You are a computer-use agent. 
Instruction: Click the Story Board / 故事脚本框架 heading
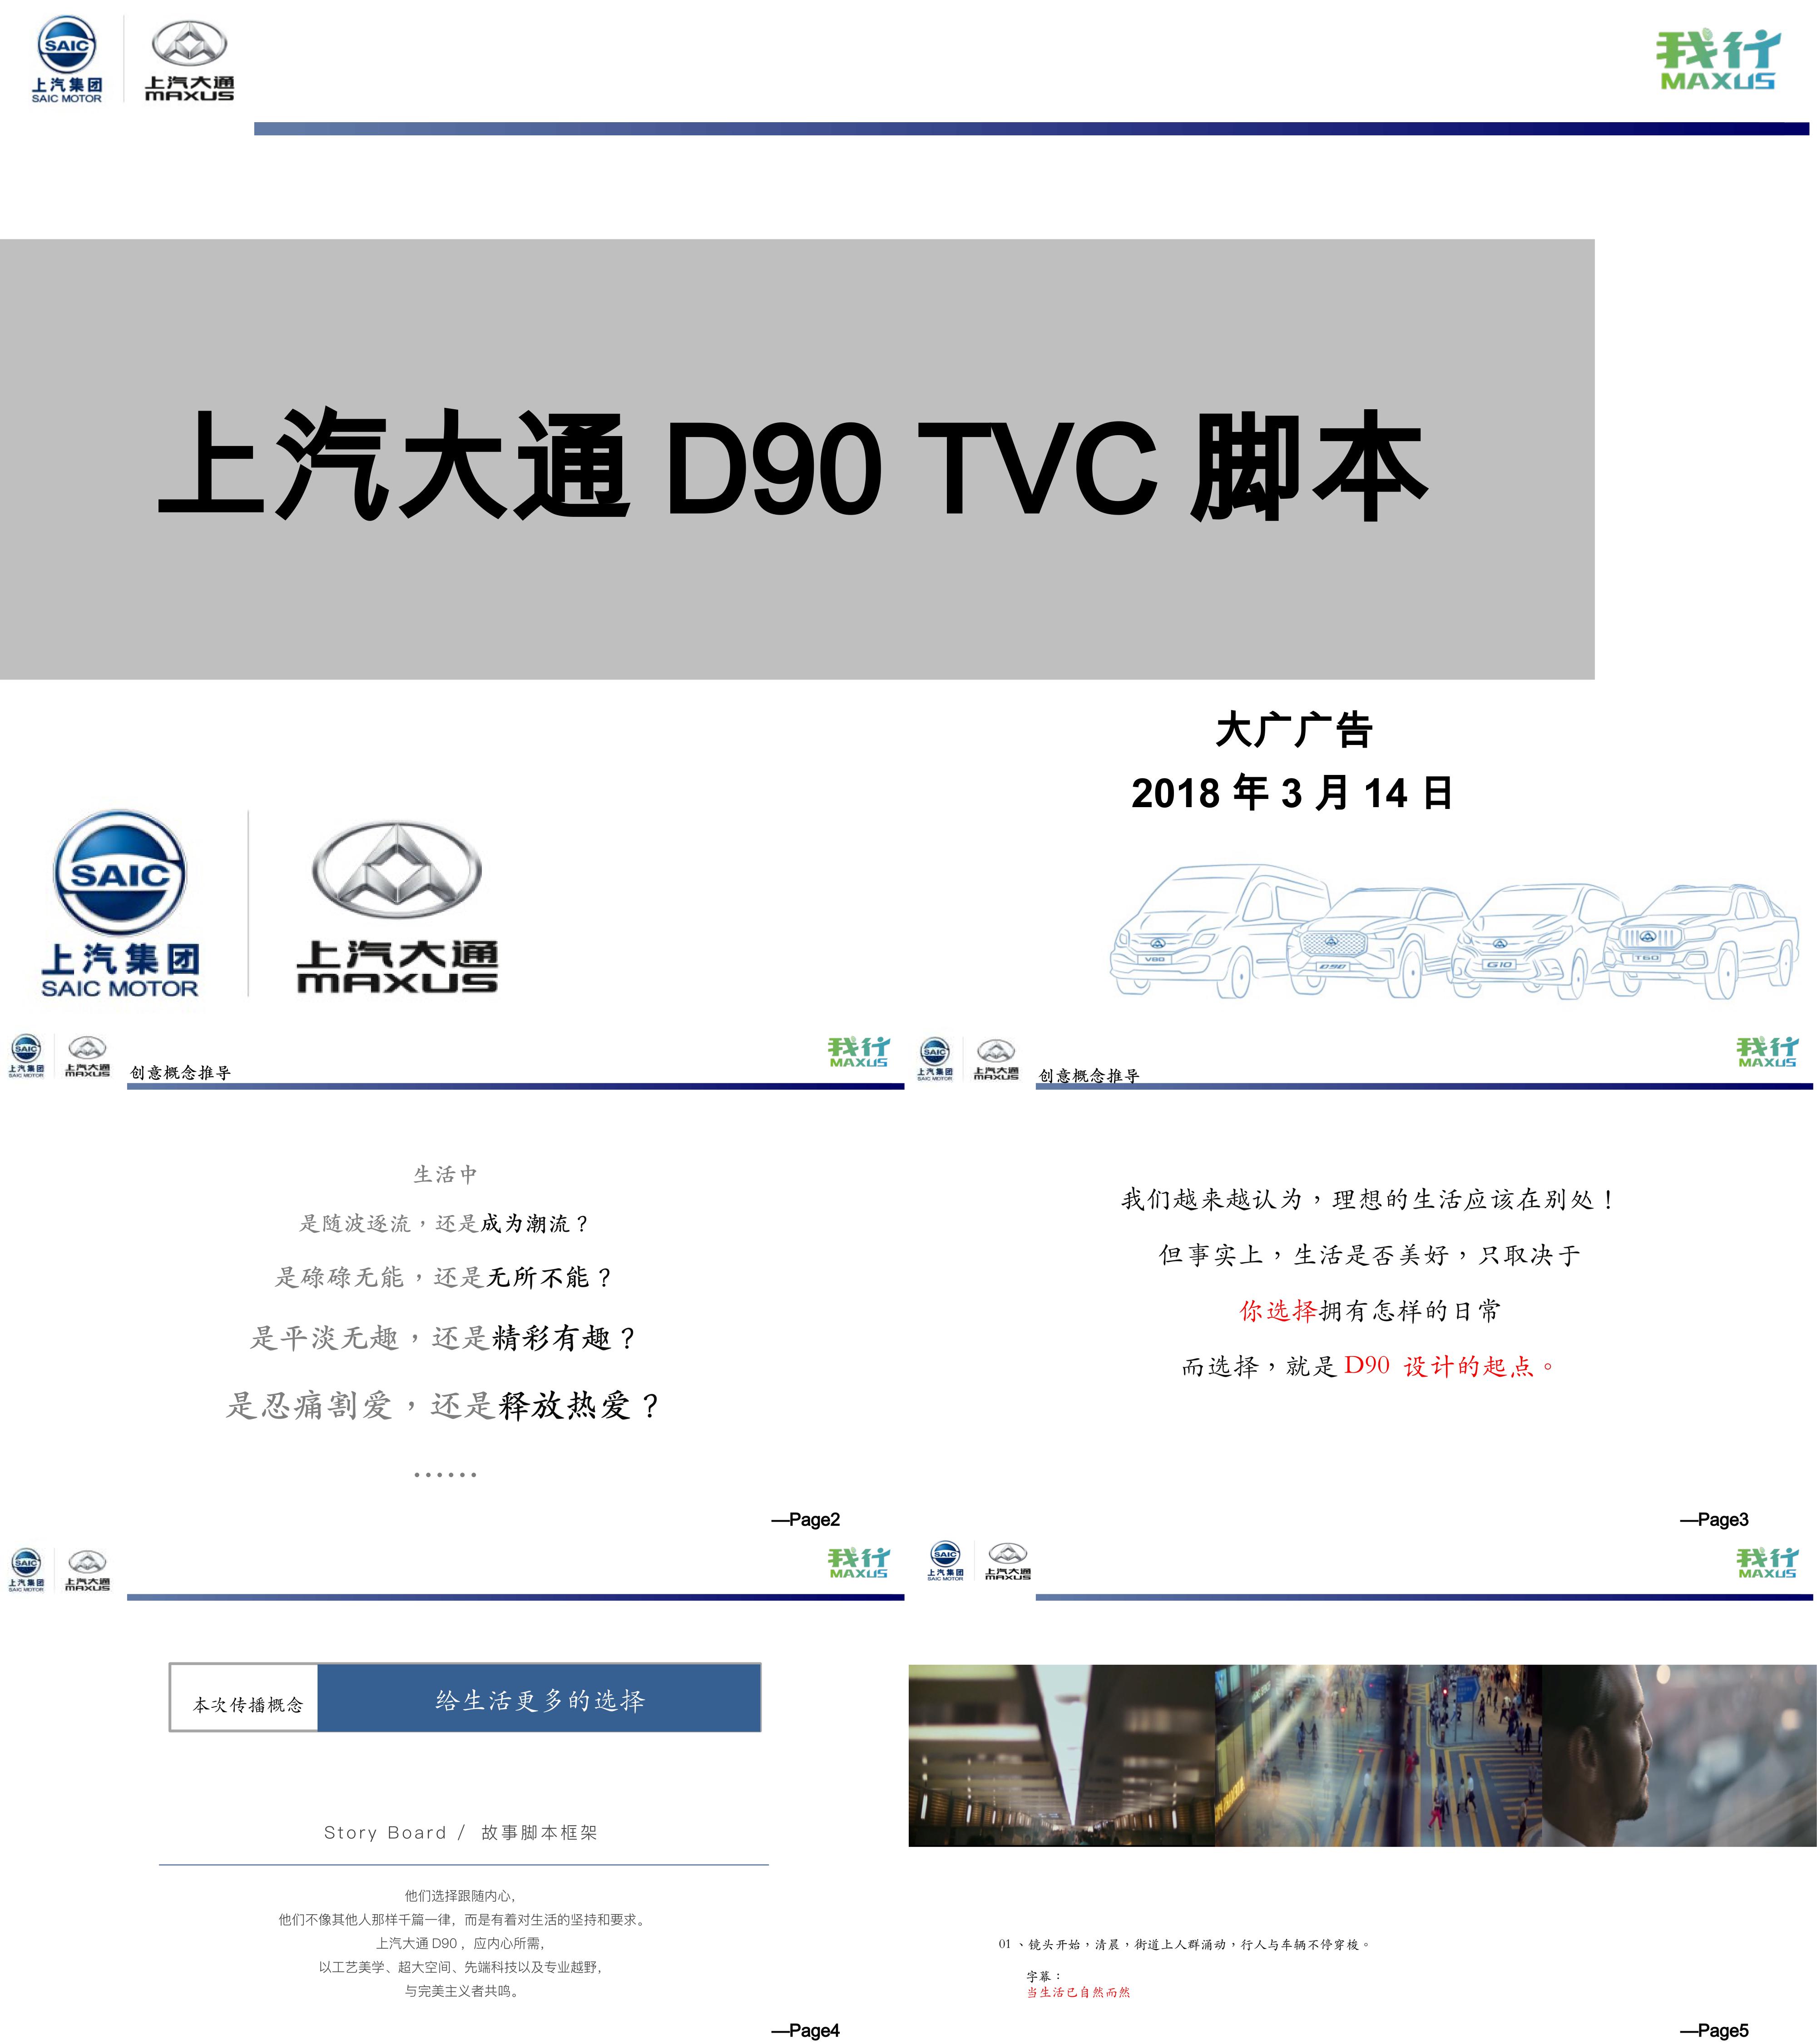461,1832
